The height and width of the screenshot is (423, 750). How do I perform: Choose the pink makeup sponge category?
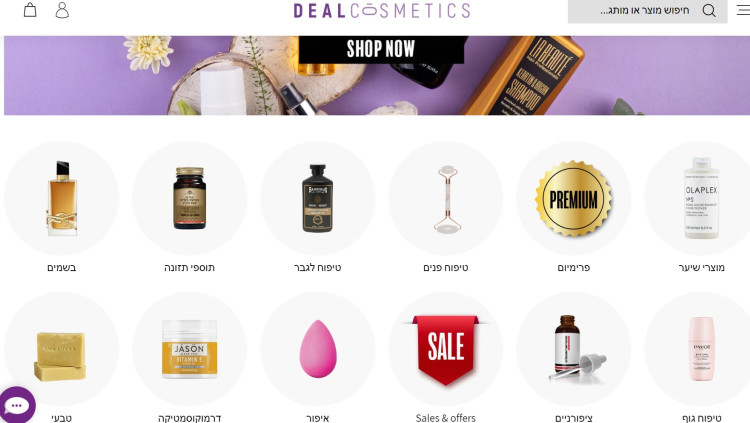[x=318, y=349]
